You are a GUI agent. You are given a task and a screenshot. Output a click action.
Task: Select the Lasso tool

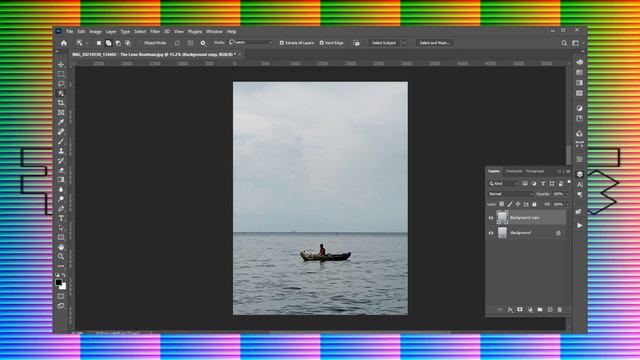61,84
